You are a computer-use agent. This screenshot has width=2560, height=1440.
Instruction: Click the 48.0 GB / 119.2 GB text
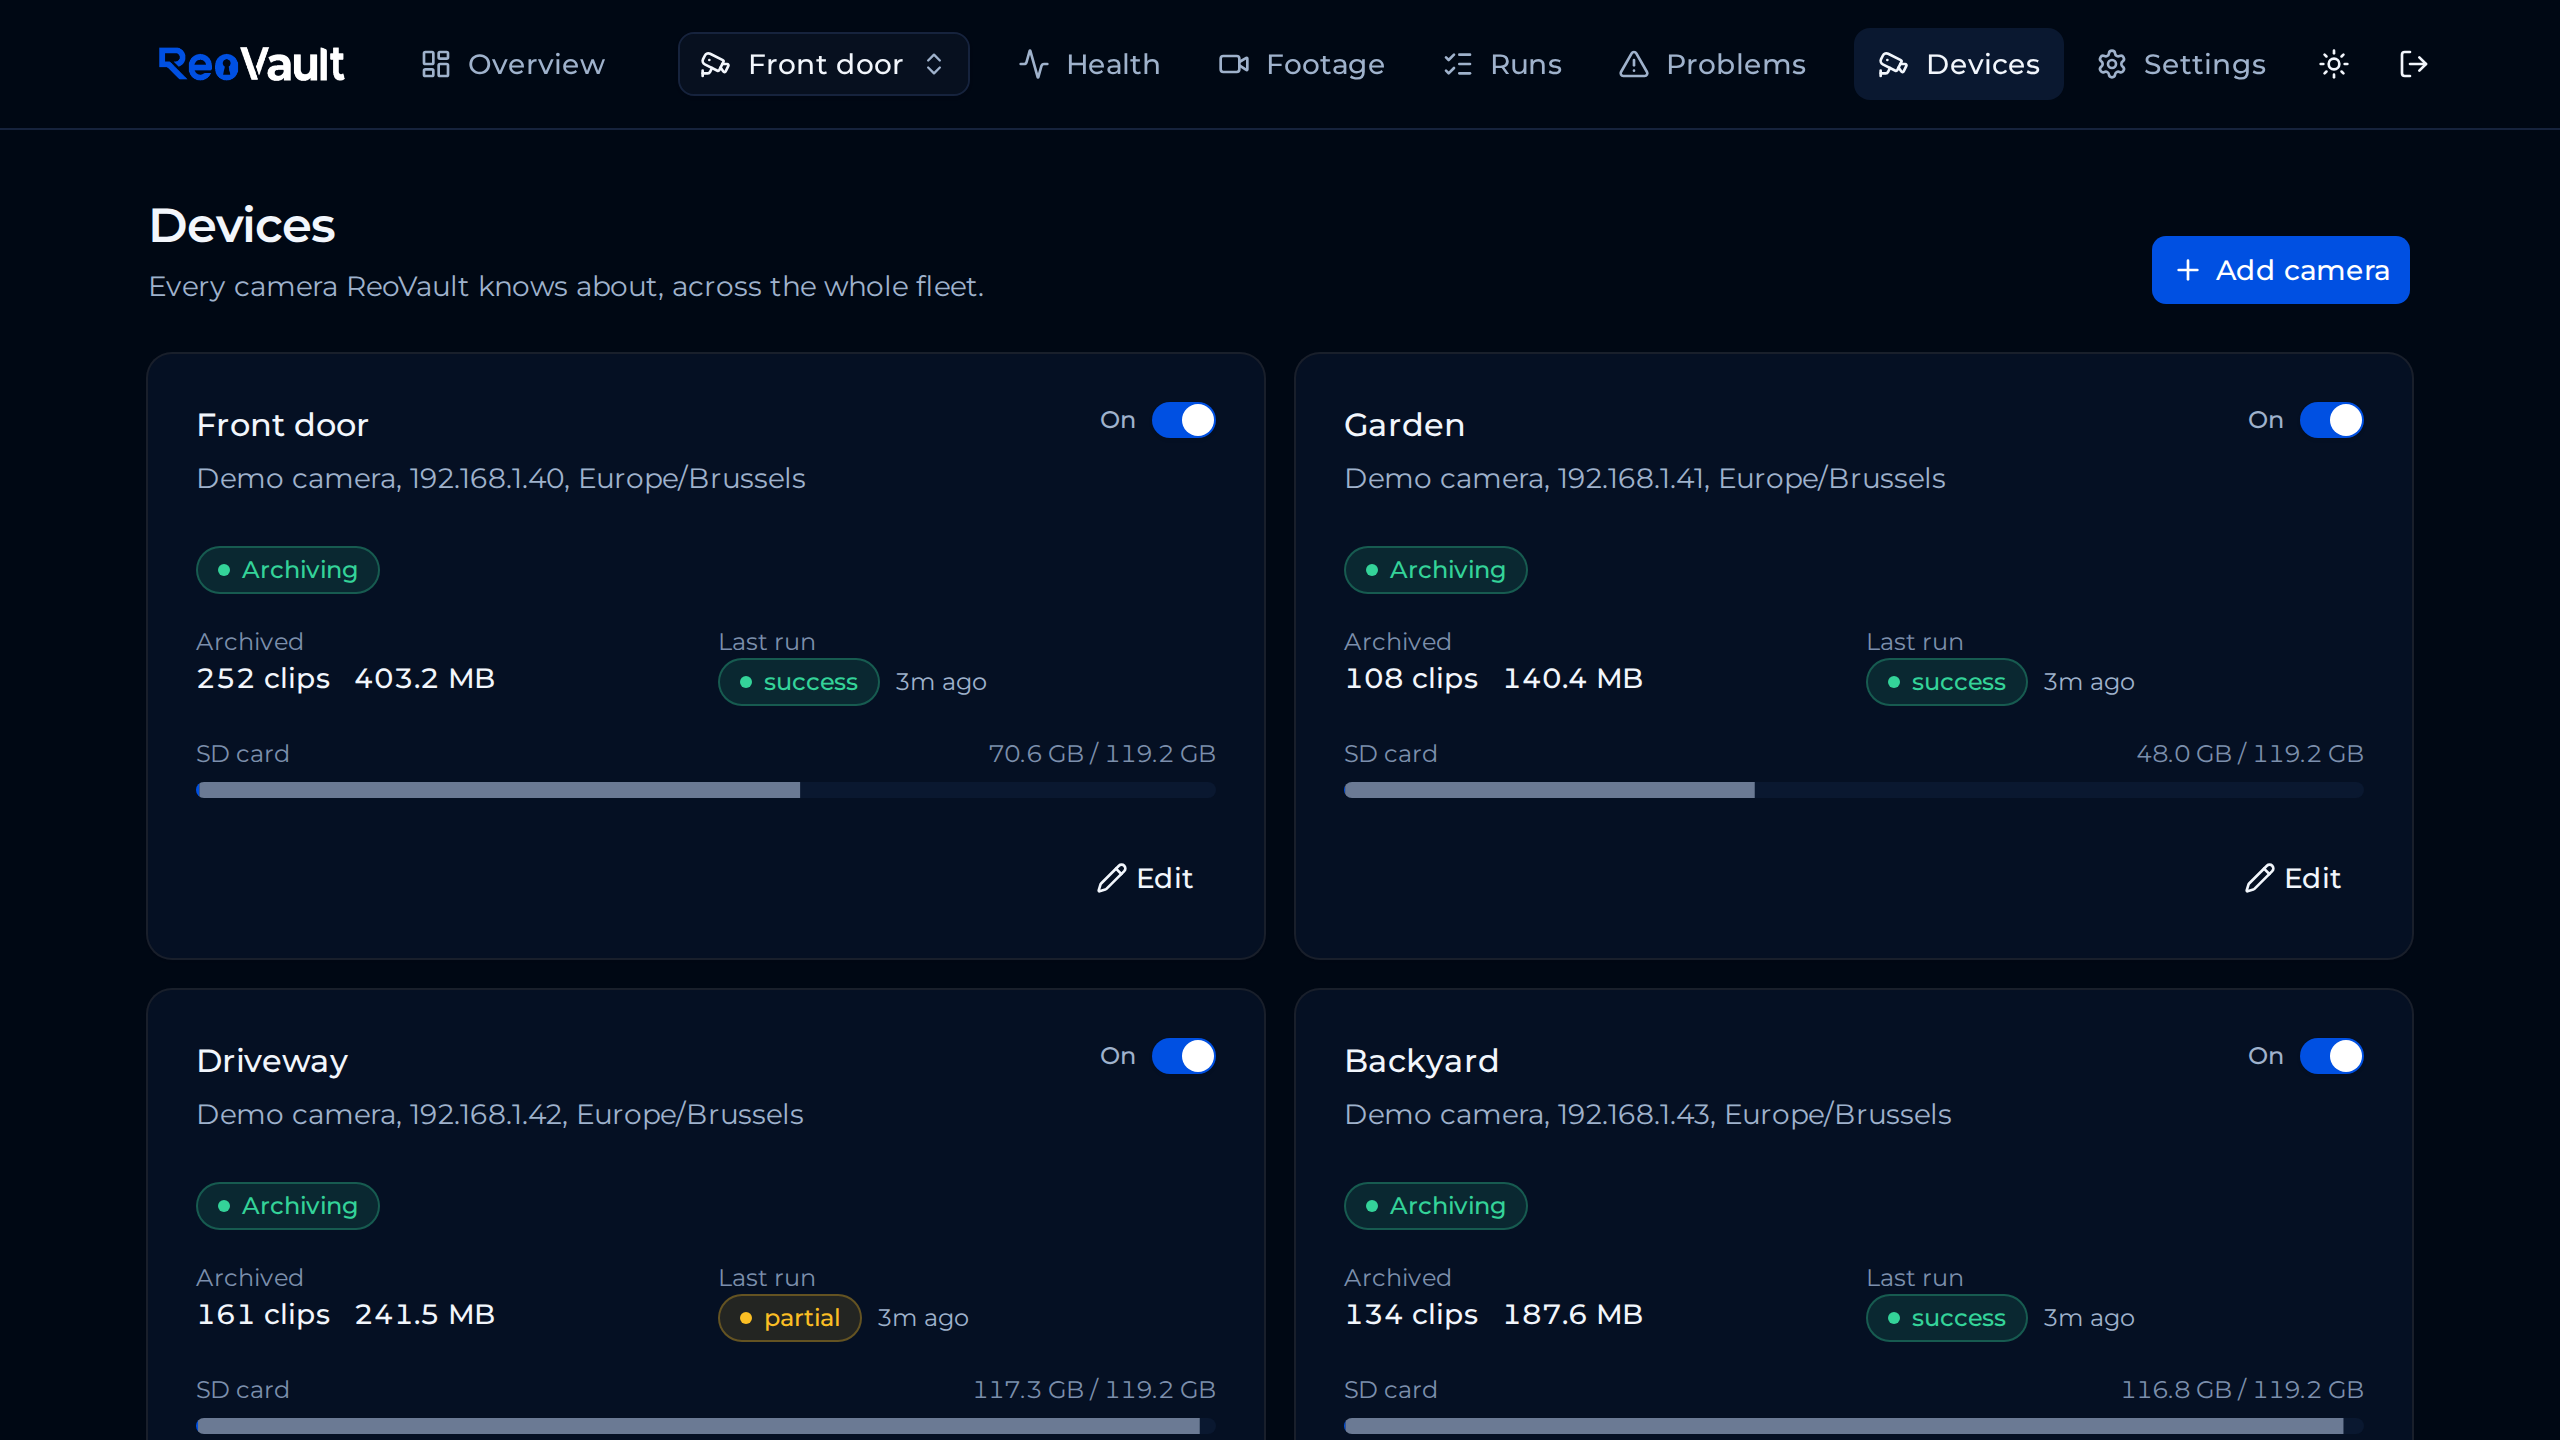(x=2250, y=754)
